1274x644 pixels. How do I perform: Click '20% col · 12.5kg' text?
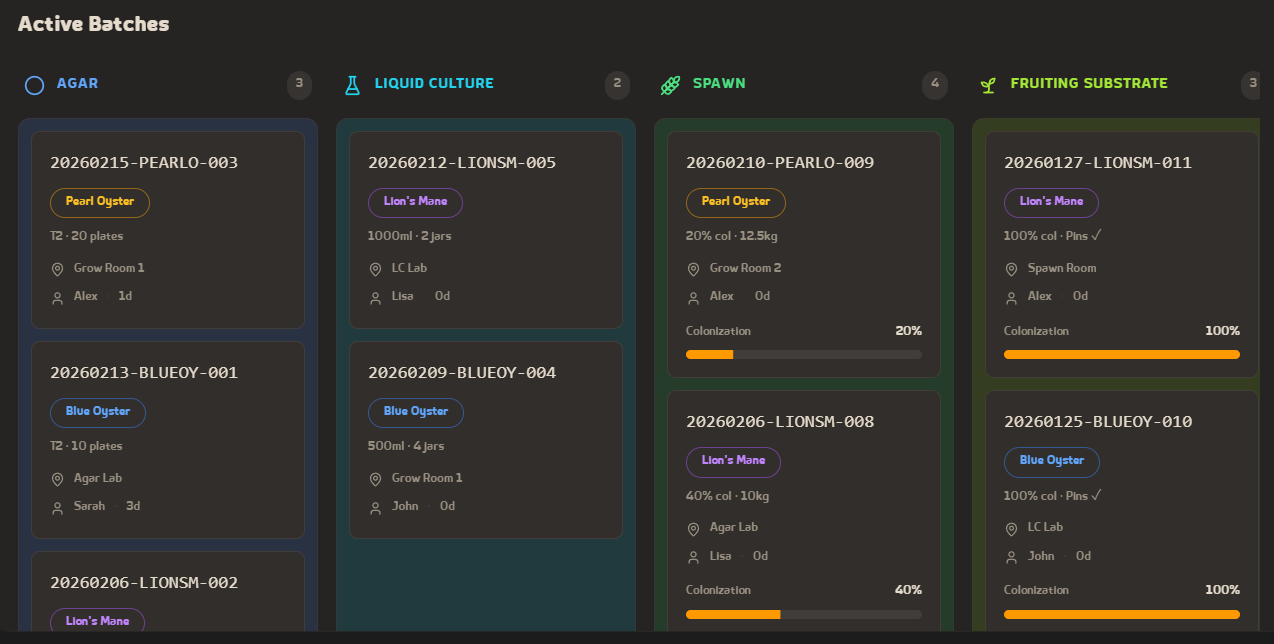(732, 237)
